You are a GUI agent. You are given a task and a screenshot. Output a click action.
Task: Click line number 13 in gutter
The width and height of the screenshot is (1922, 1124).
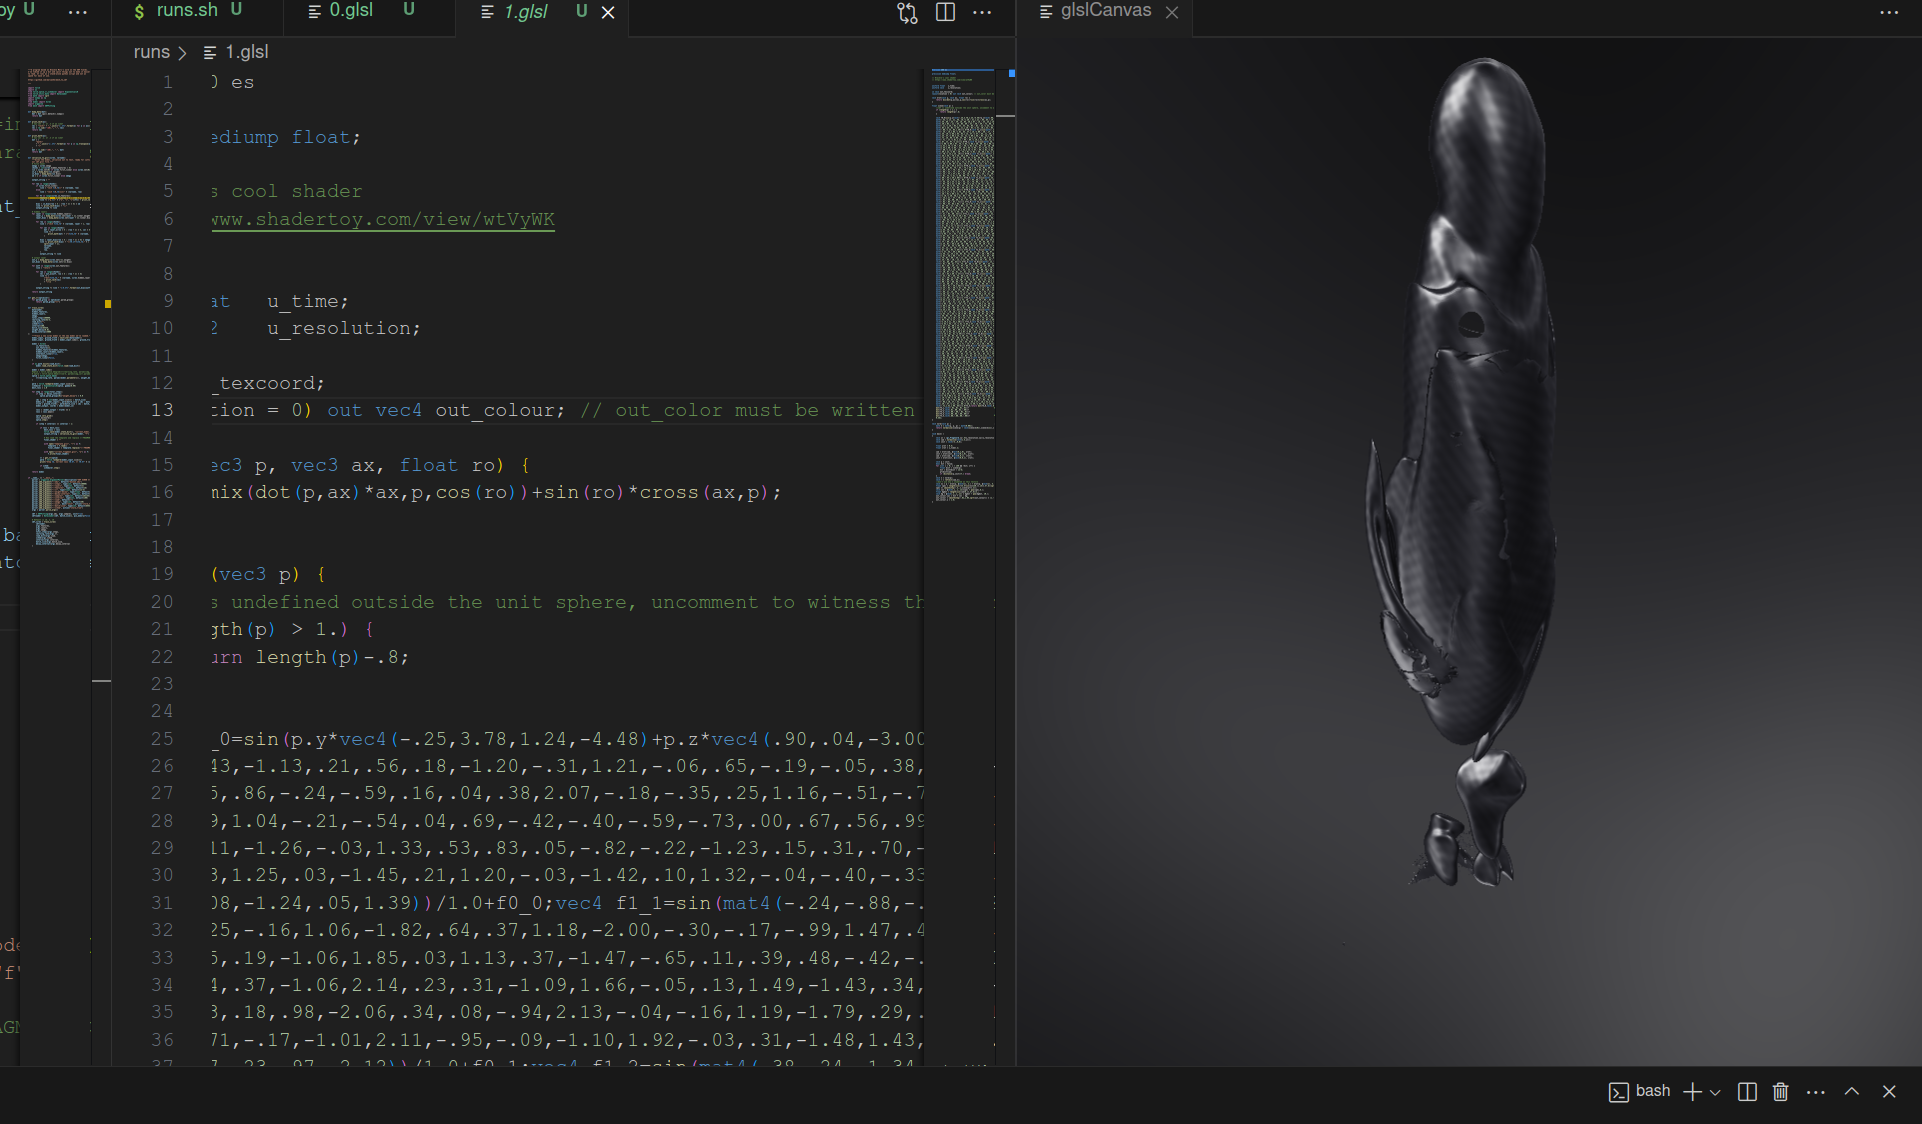point(162,410)
